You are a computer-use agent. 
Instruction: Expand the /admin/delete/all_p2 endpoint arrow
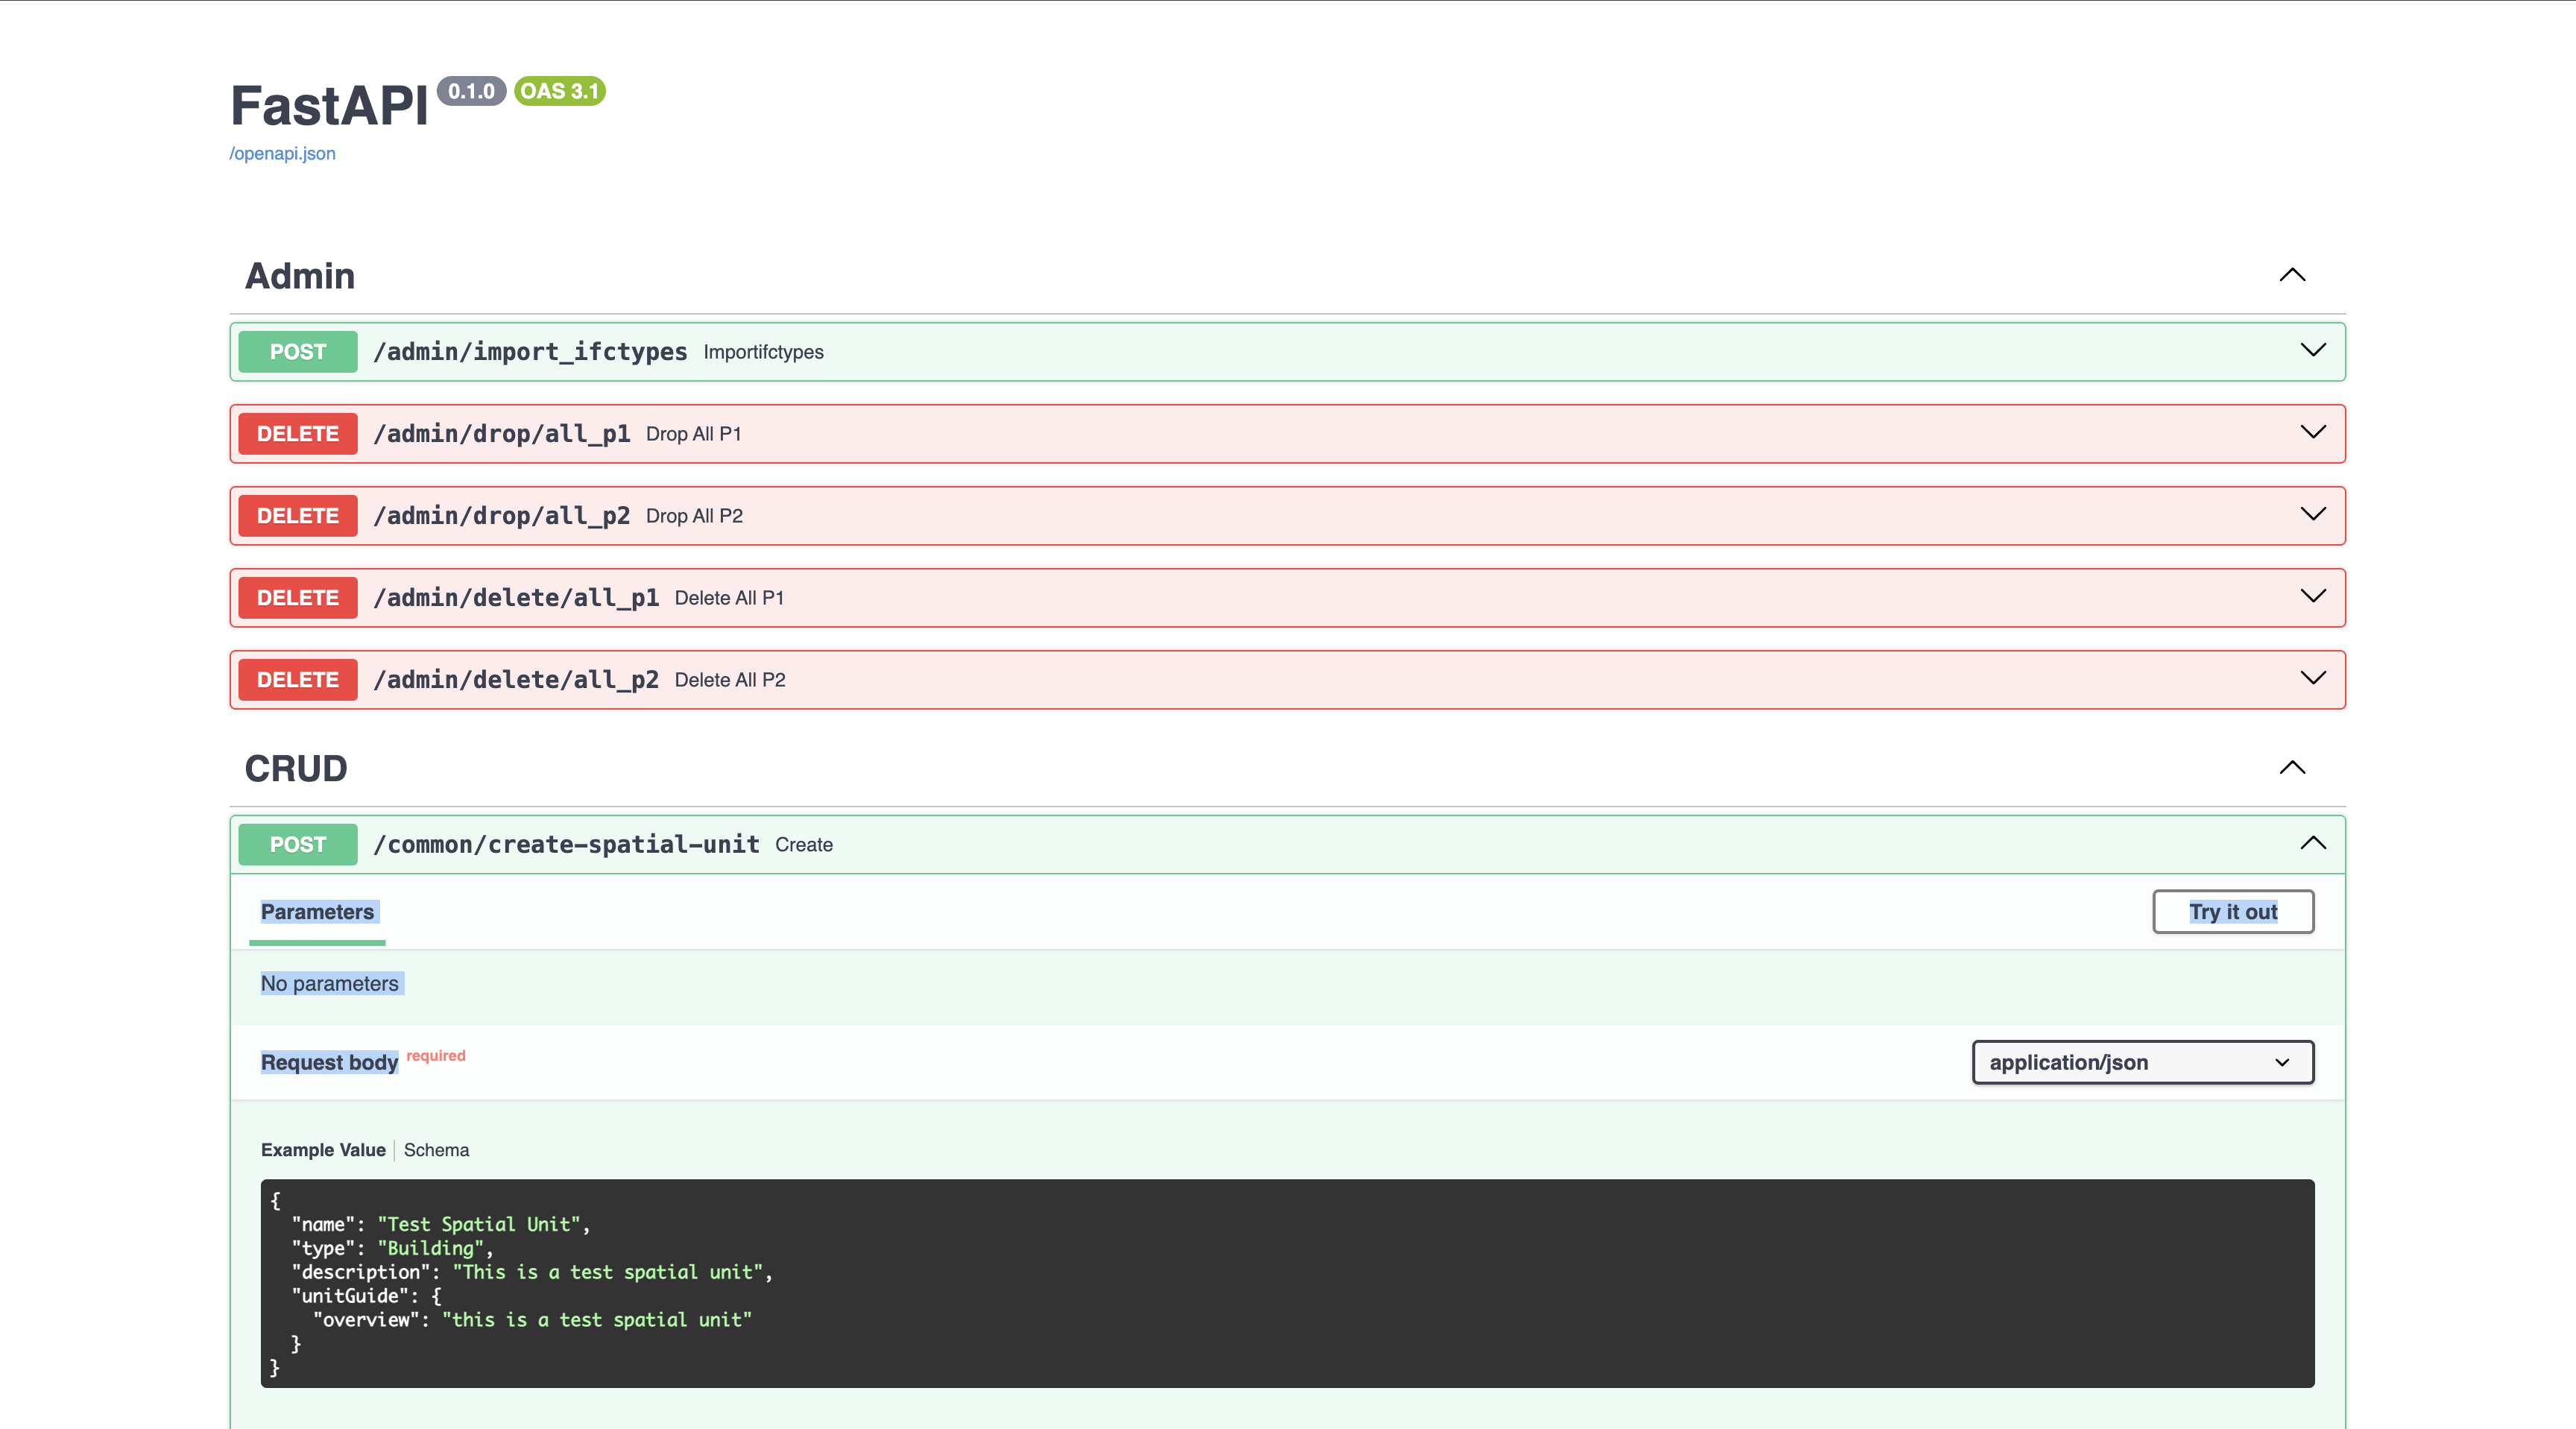coord(2313,678)
